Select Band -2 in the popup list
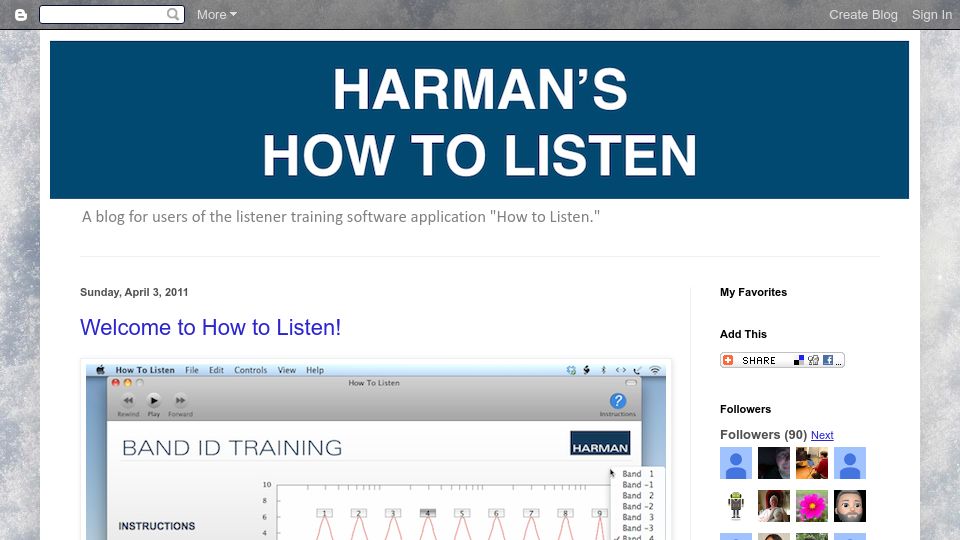 tap(638, 506)
